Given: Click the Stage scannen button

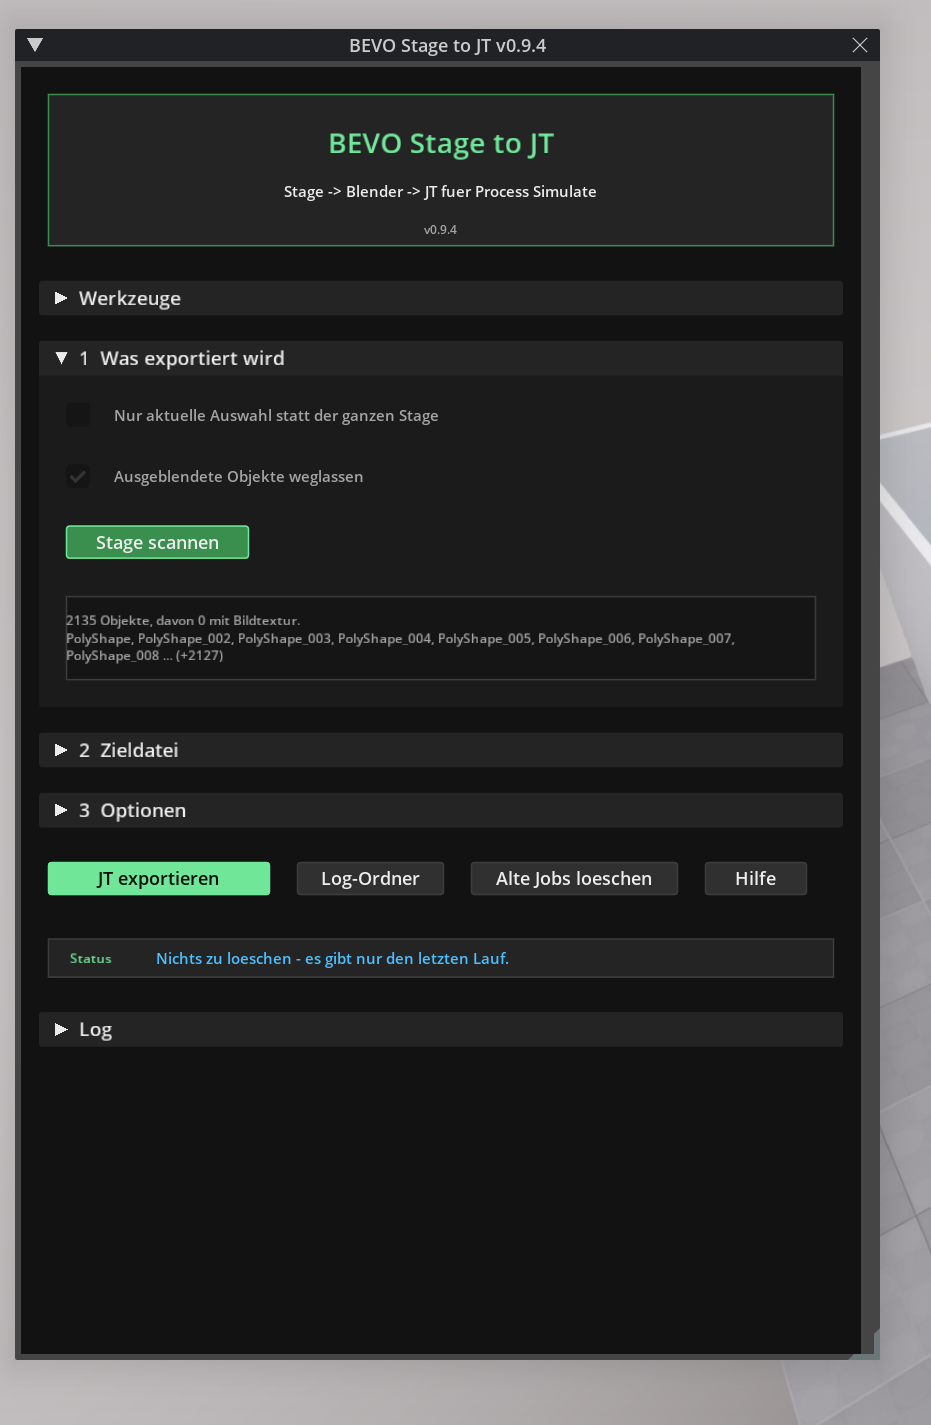Looking at the screenshot, I should point(157,542).
